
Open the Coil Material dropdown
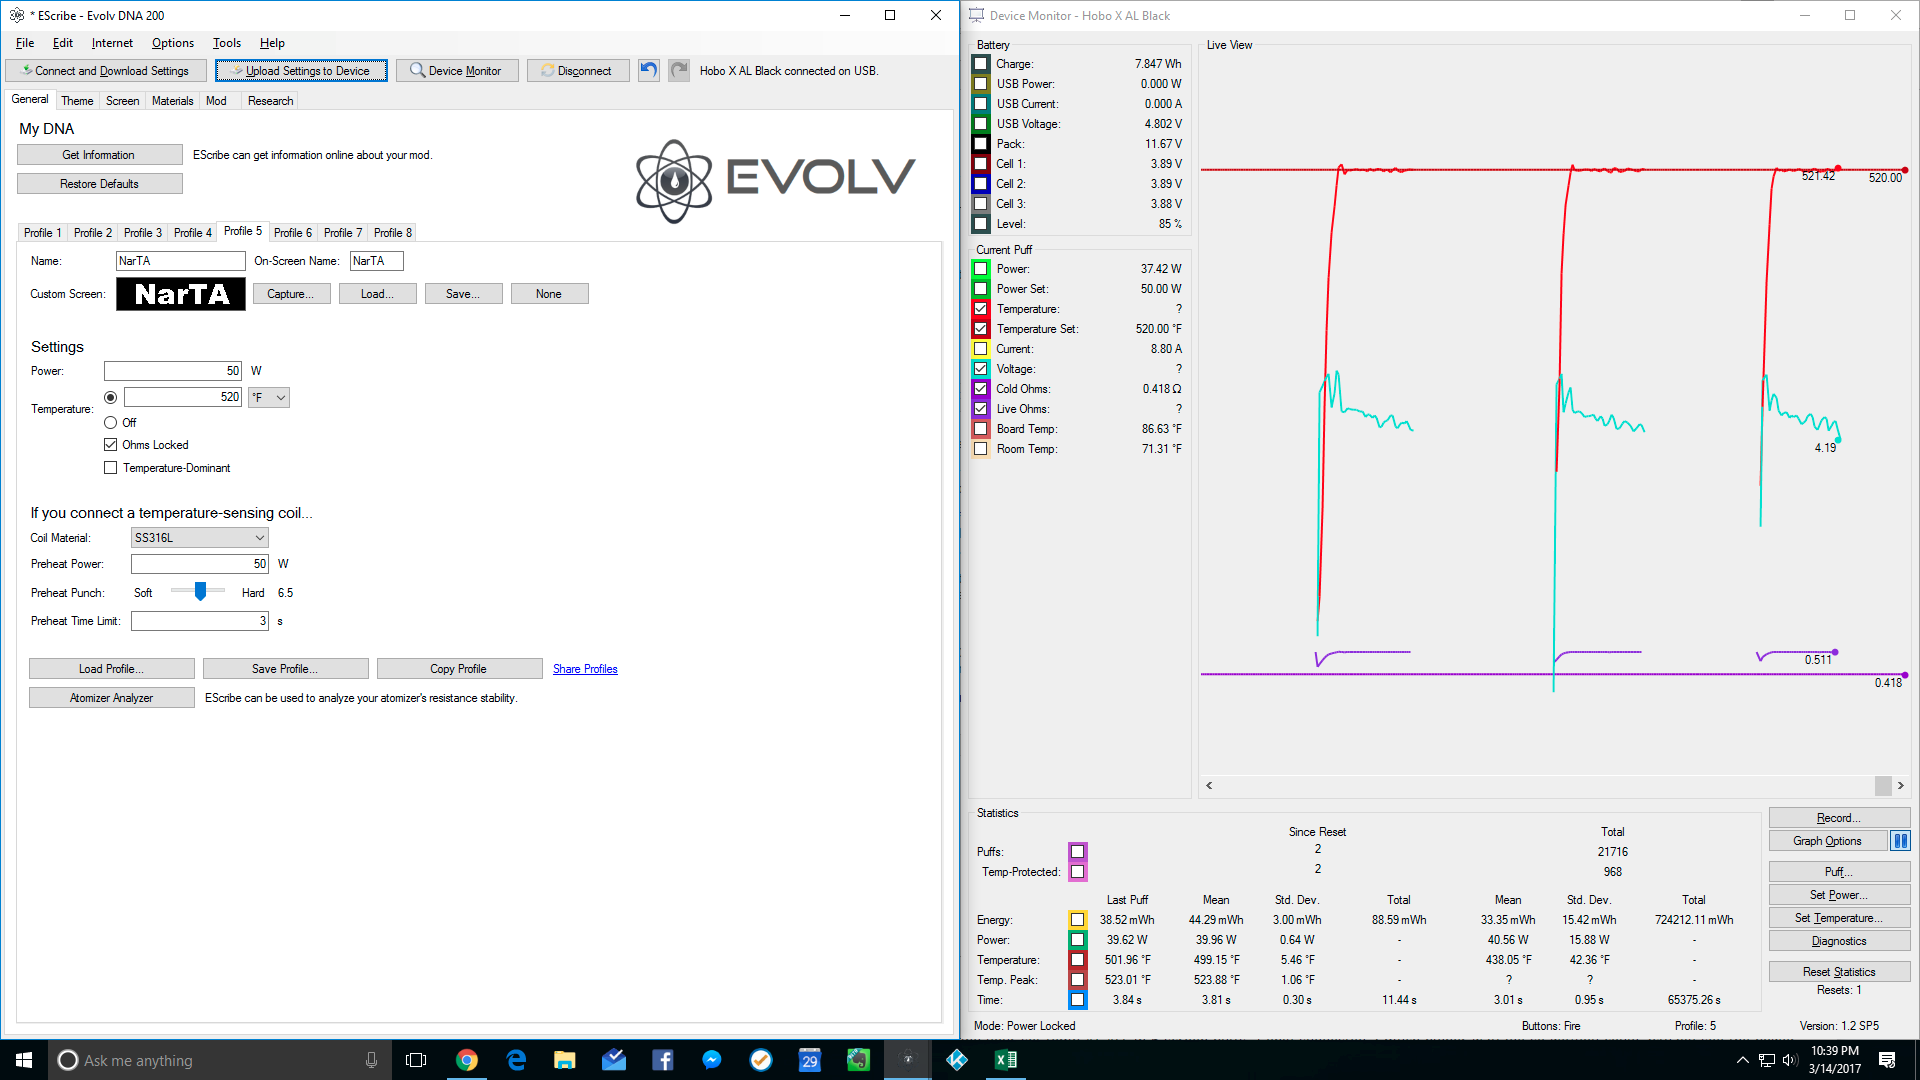coord(199,538)
